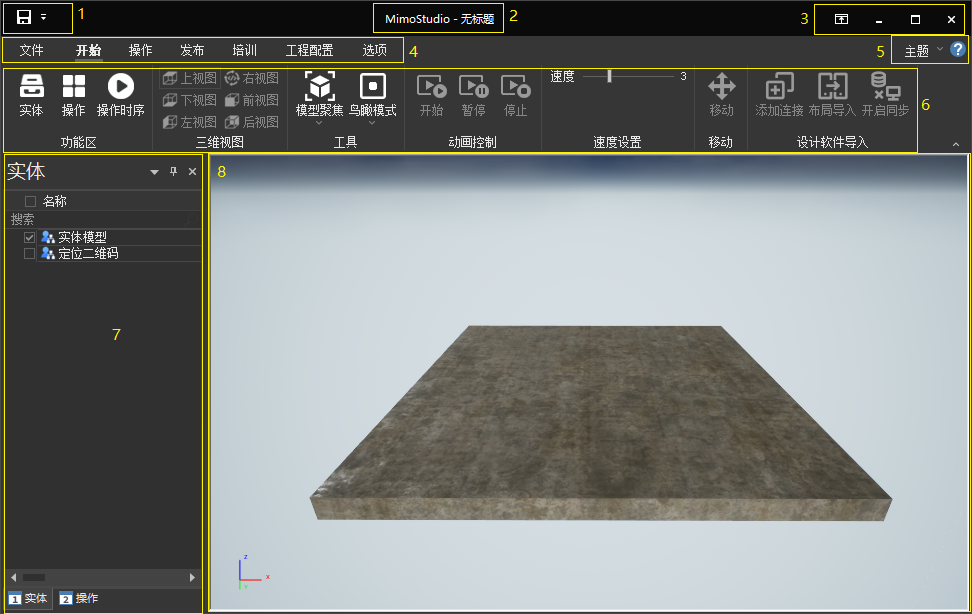Click the 实体 icon in the ribbon
This screenshot has width=972, height=614.
tap(31, 87)
